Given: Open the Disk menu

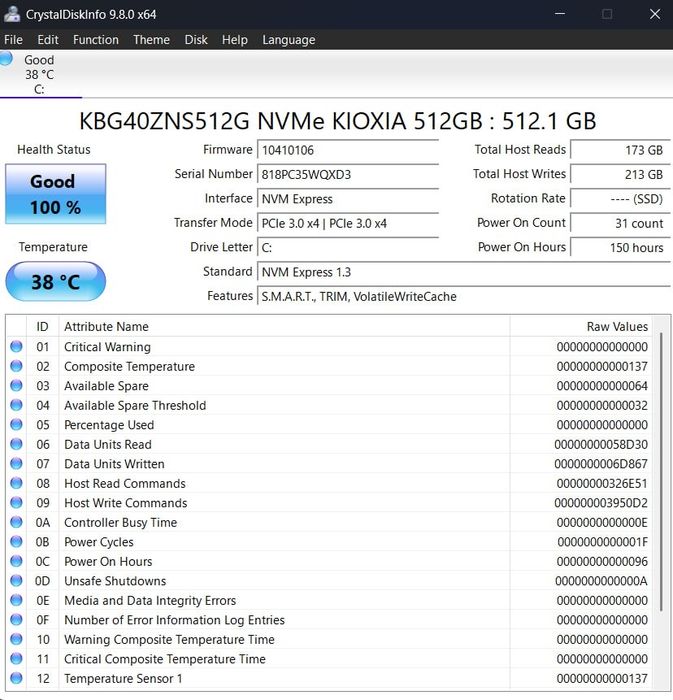Looking at the screenshot, I should pos(196,40).
